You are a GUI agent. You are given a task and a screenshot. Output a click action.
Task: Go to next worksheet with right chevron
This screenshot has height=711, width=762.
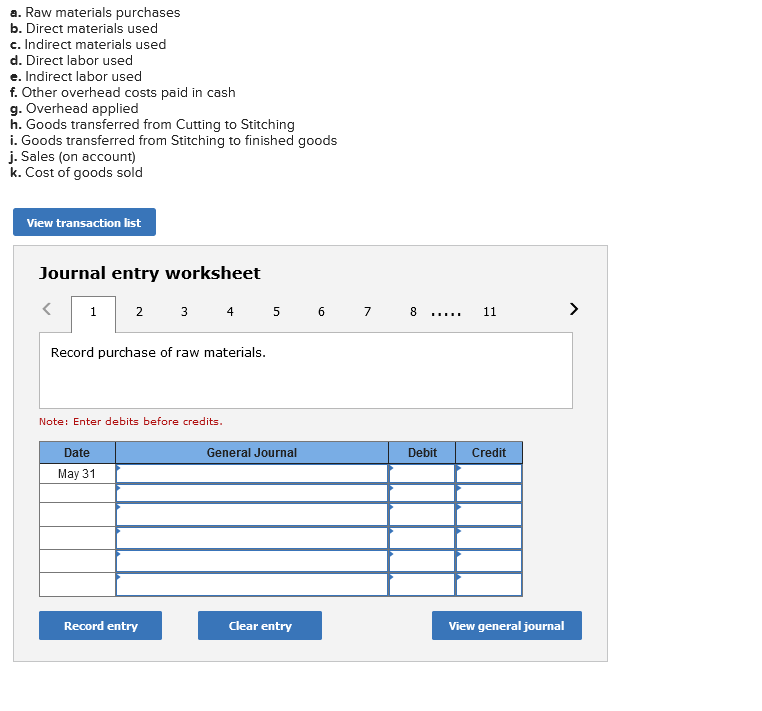573,309
